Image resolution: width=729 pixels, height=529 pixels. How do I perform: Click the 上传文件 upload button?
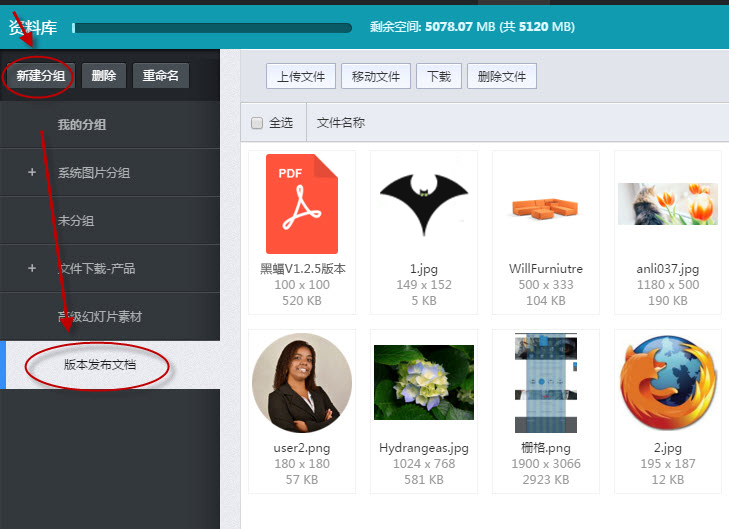[301, 76]
